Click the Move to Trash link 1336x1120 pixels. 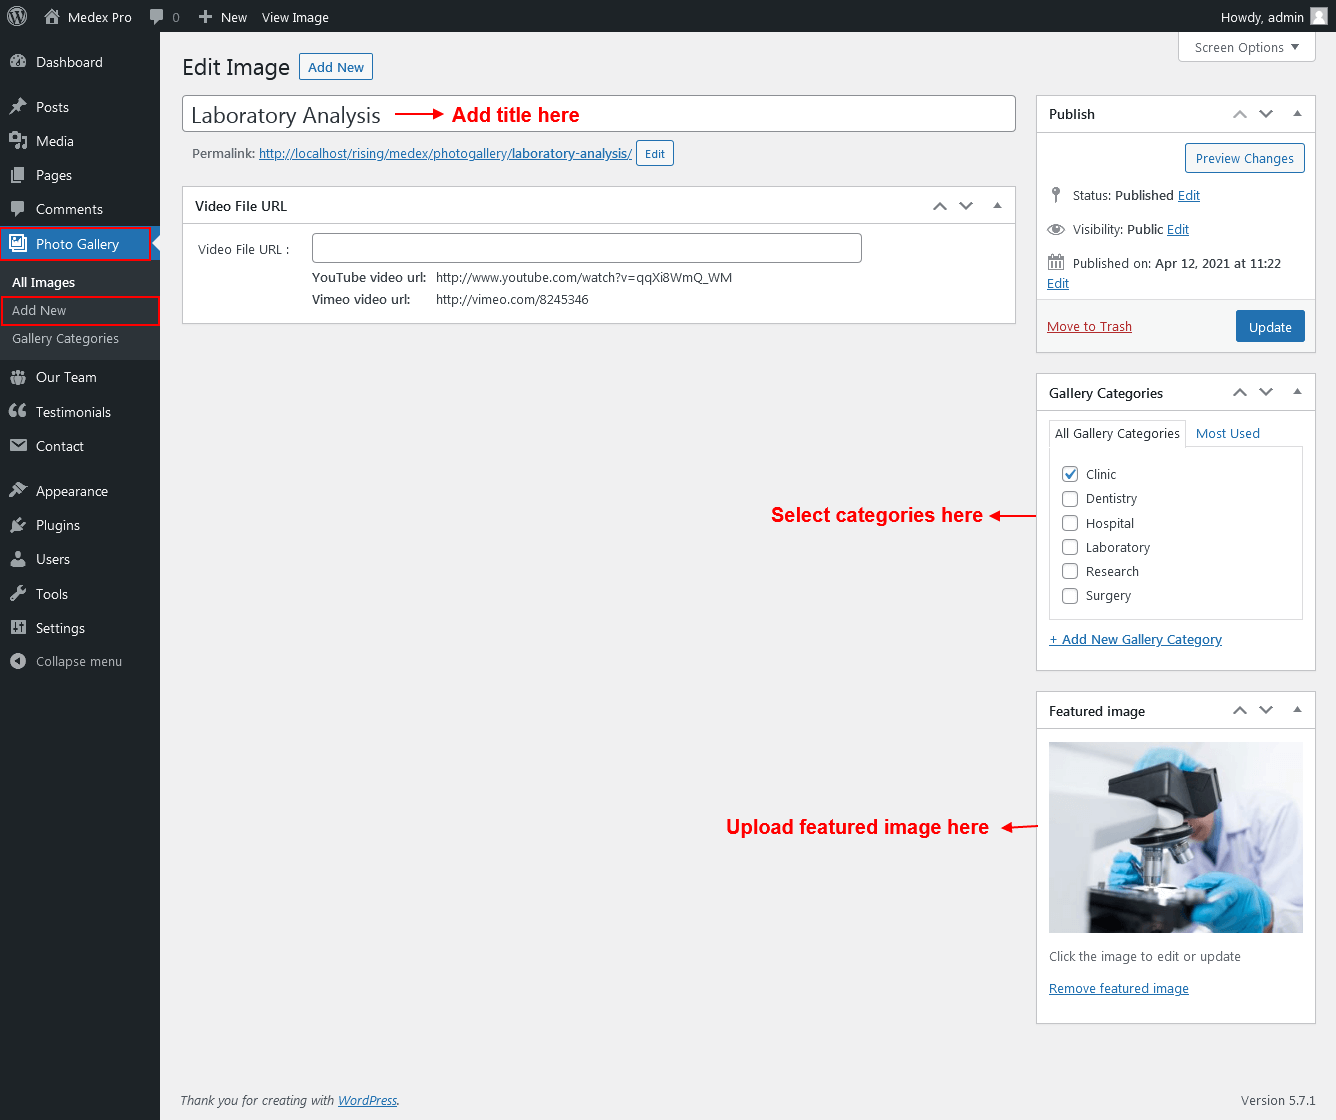click(x=1089, y=327)
